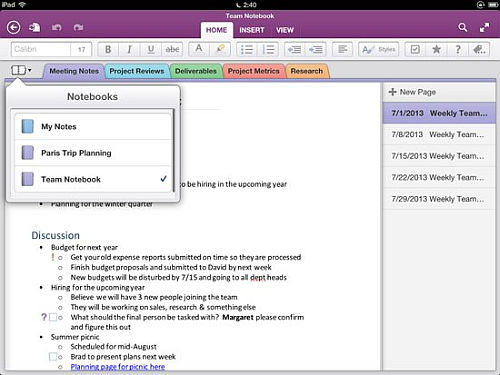
Task: Open the 7/22/2013 Weekly Team page
Action: click(x=439, y=177)
